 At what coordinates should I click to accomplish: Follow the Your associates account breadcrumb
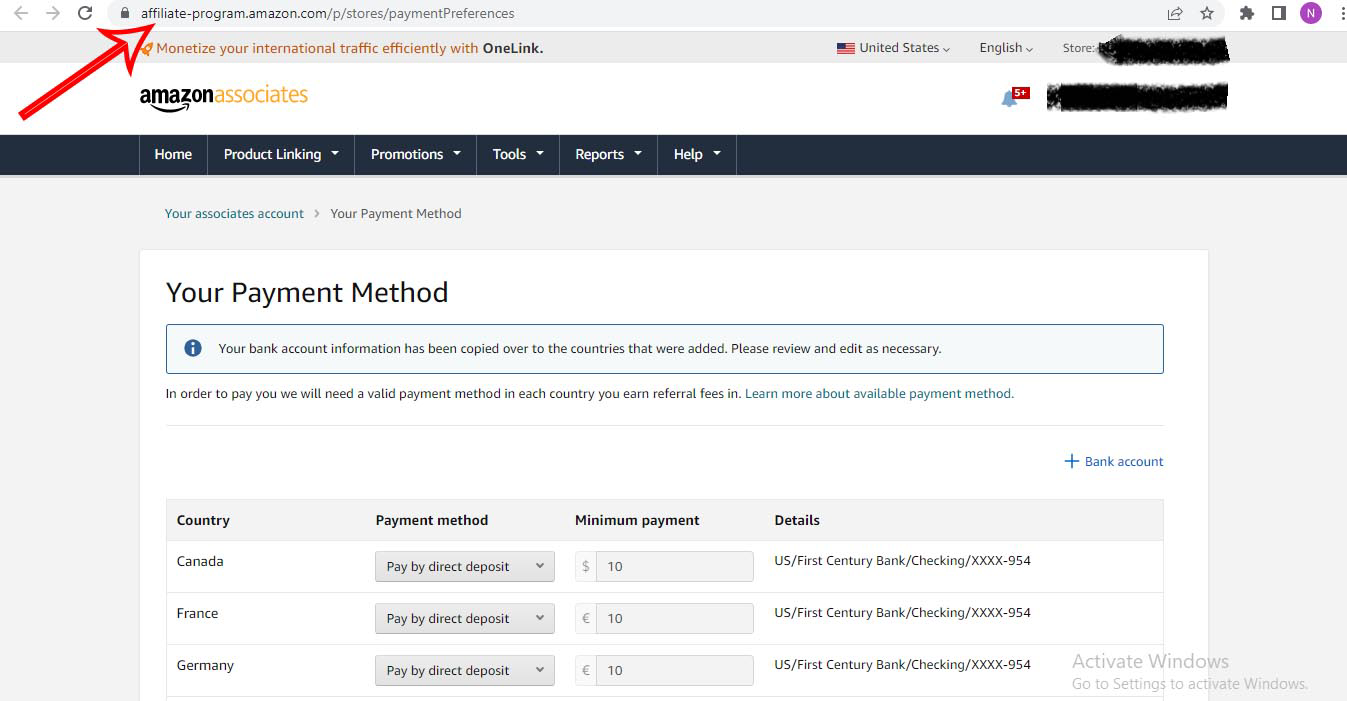[x=234, y=213]
